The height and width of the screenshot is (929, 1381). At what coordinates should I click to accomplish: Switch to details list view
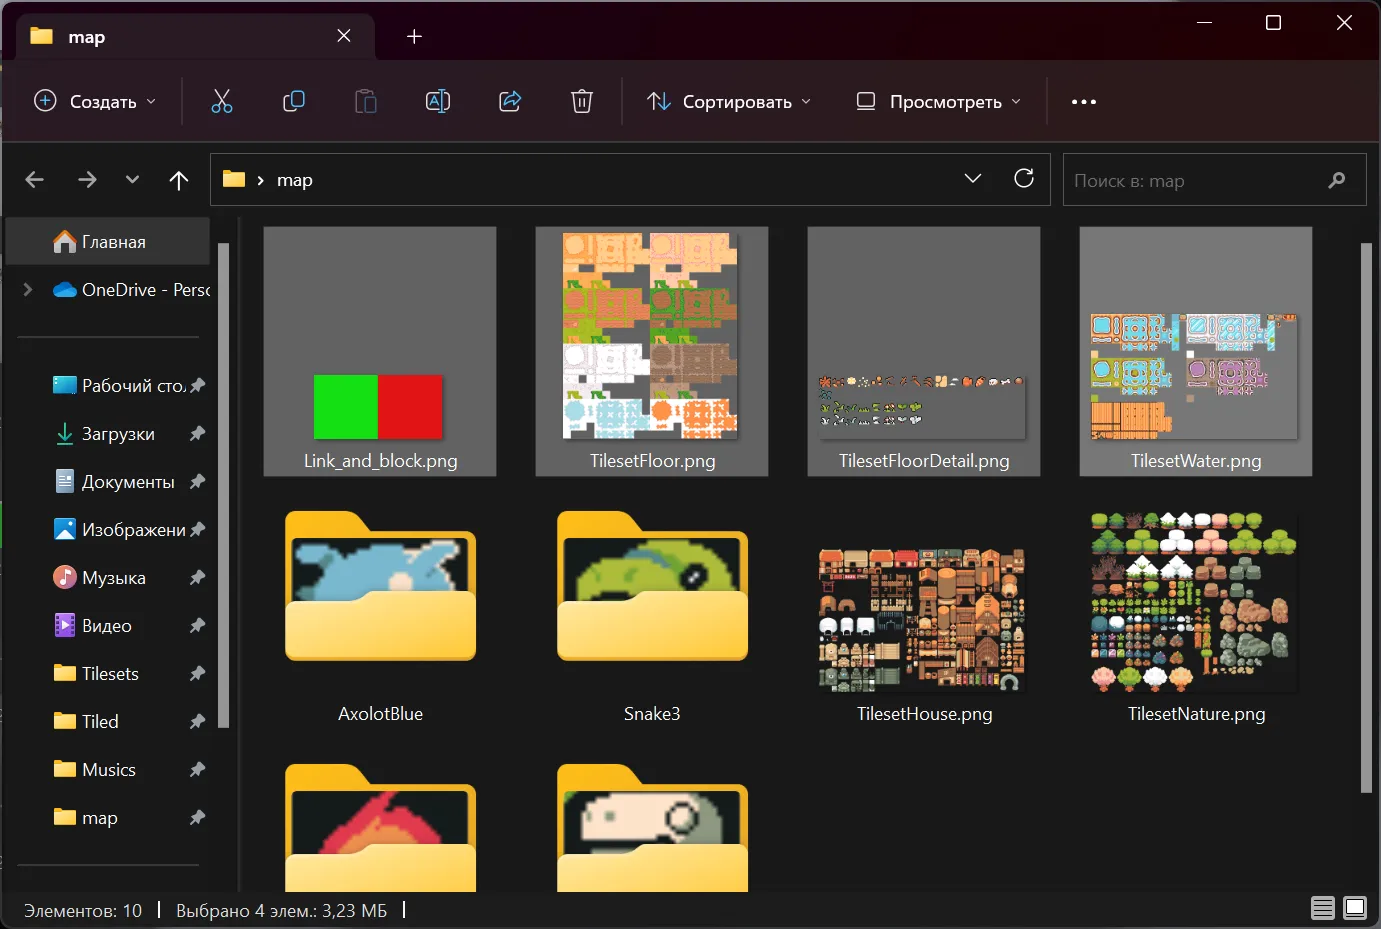1323,908
